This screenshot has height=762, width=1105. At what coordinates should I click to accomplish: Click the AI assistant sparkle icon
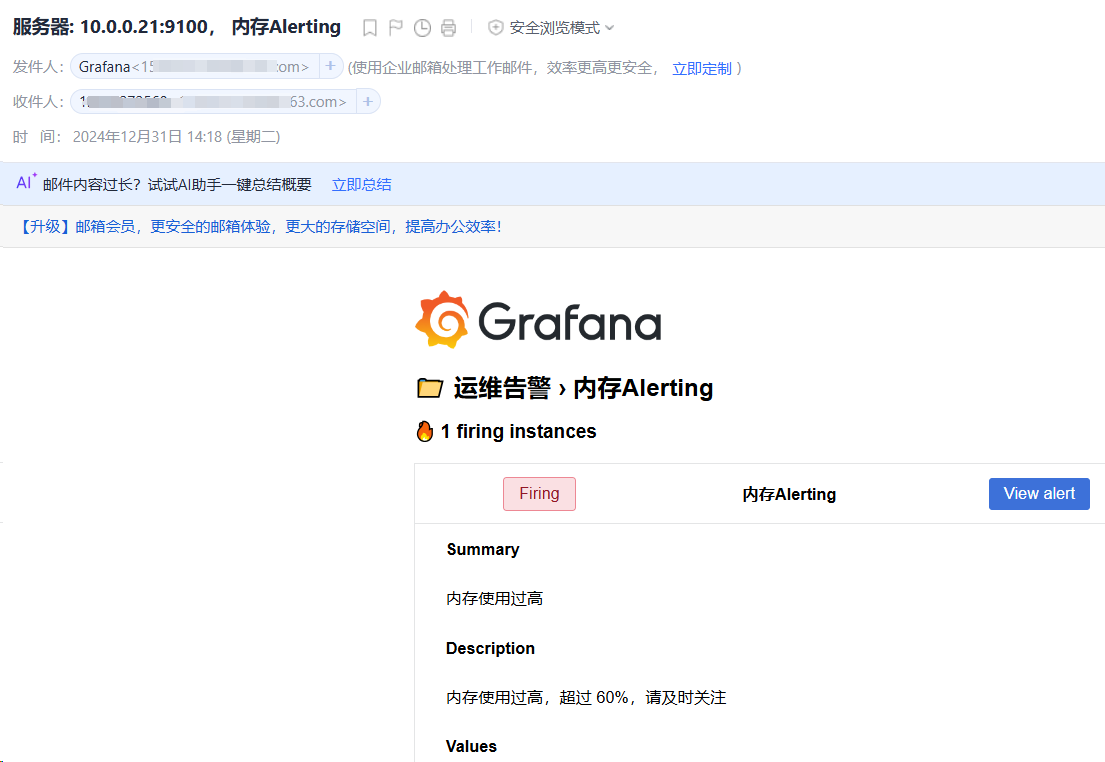point(26,183)
